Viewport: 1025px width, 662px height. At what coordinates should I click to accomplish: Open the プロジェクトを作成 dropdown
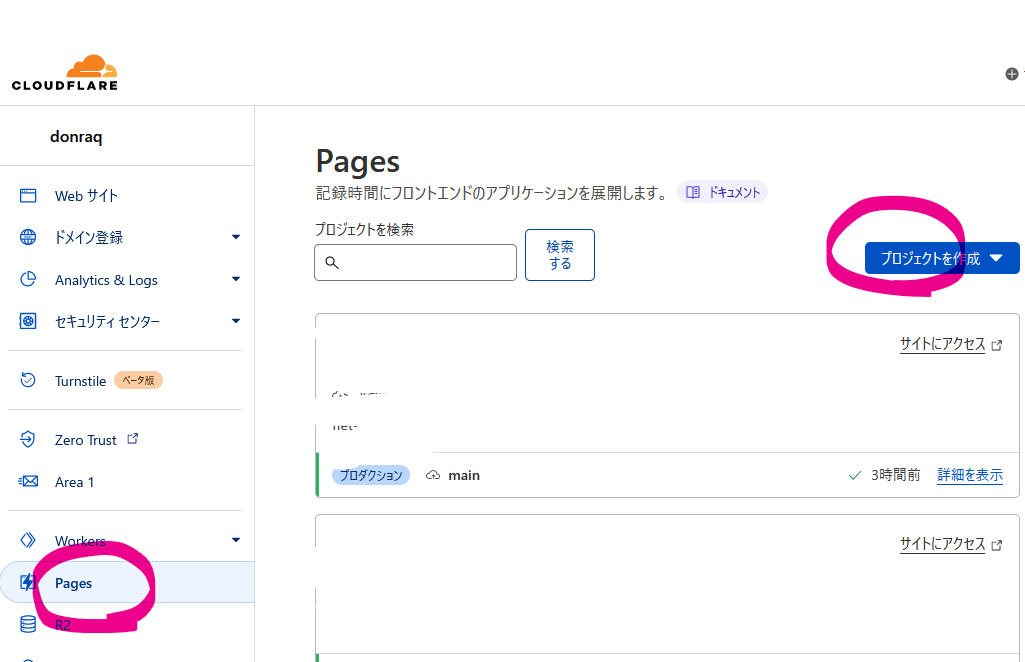click(x=942, y=258)
